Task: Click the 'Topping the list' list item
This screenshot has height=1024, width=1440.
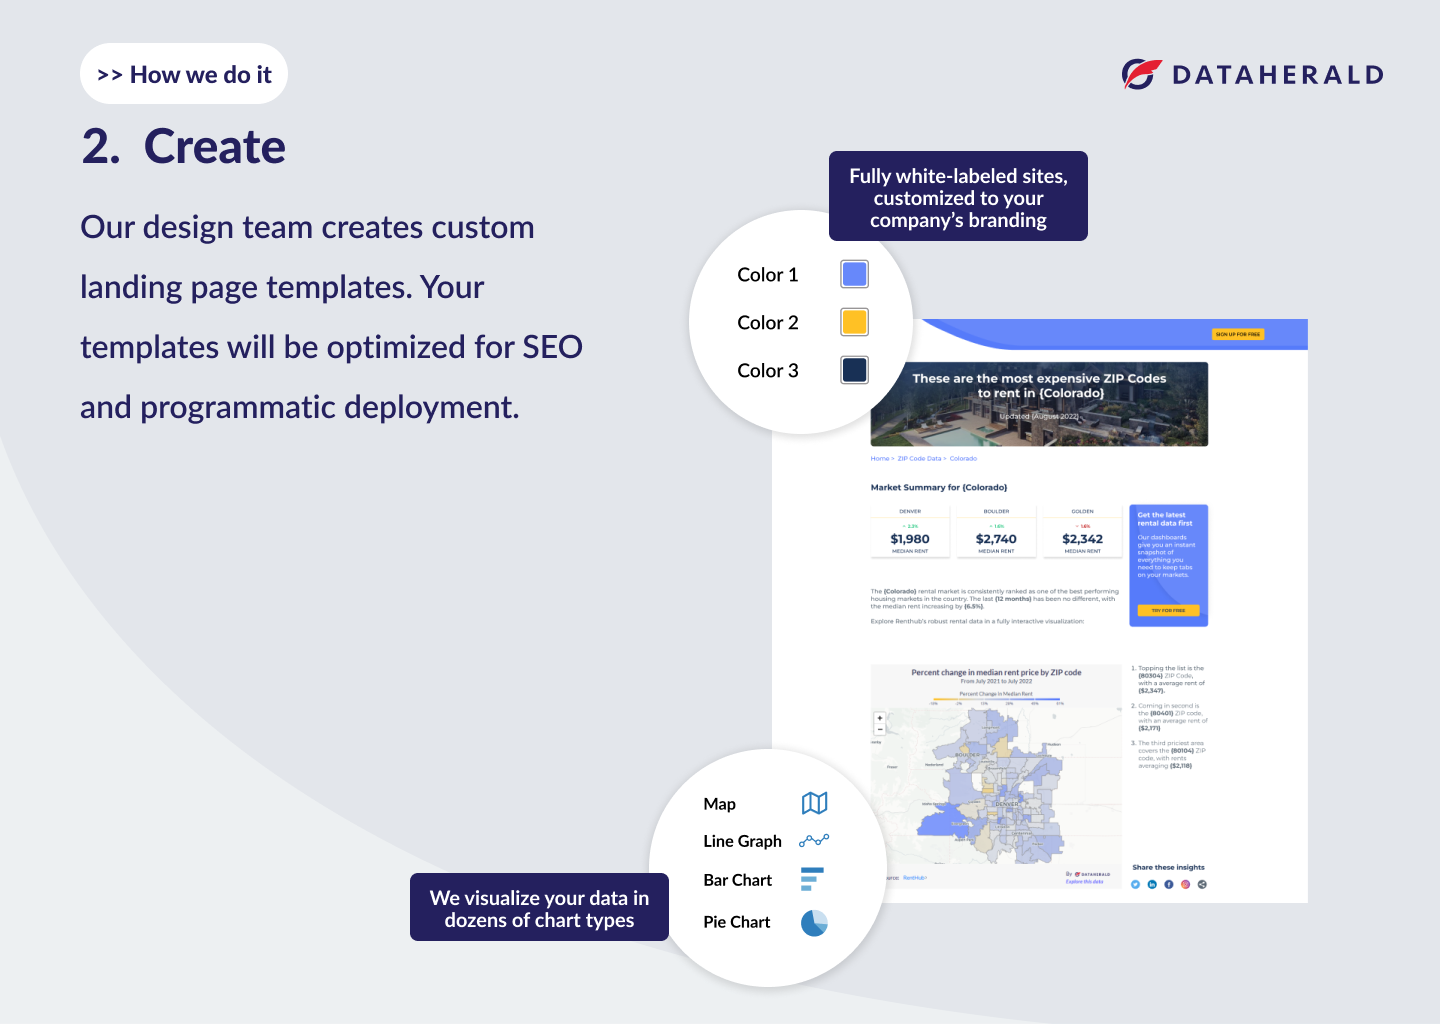Action: 1170,679
